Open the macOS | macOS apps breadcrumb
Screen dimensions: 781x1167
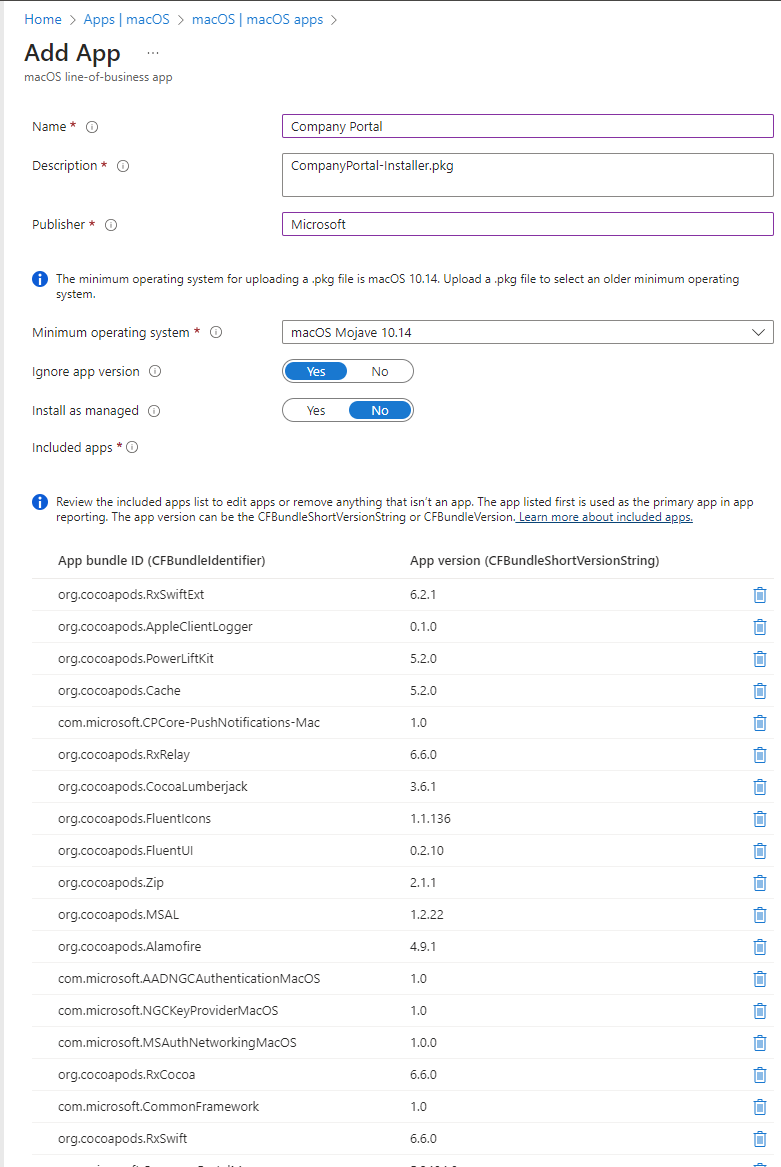point(258,19)
